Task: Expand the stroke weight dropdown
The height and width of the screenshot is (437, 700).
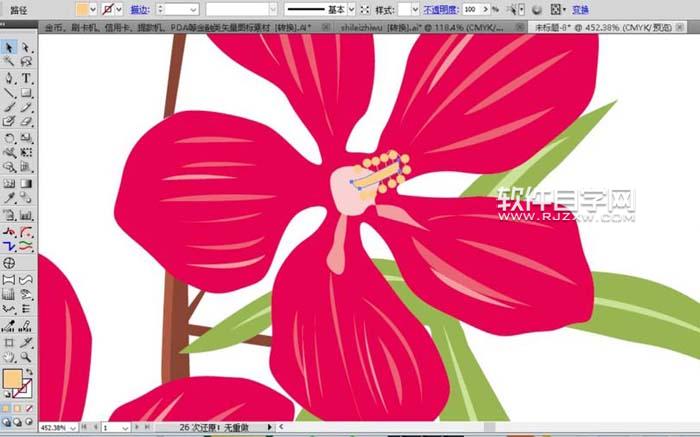Action: tap(193, 9)
